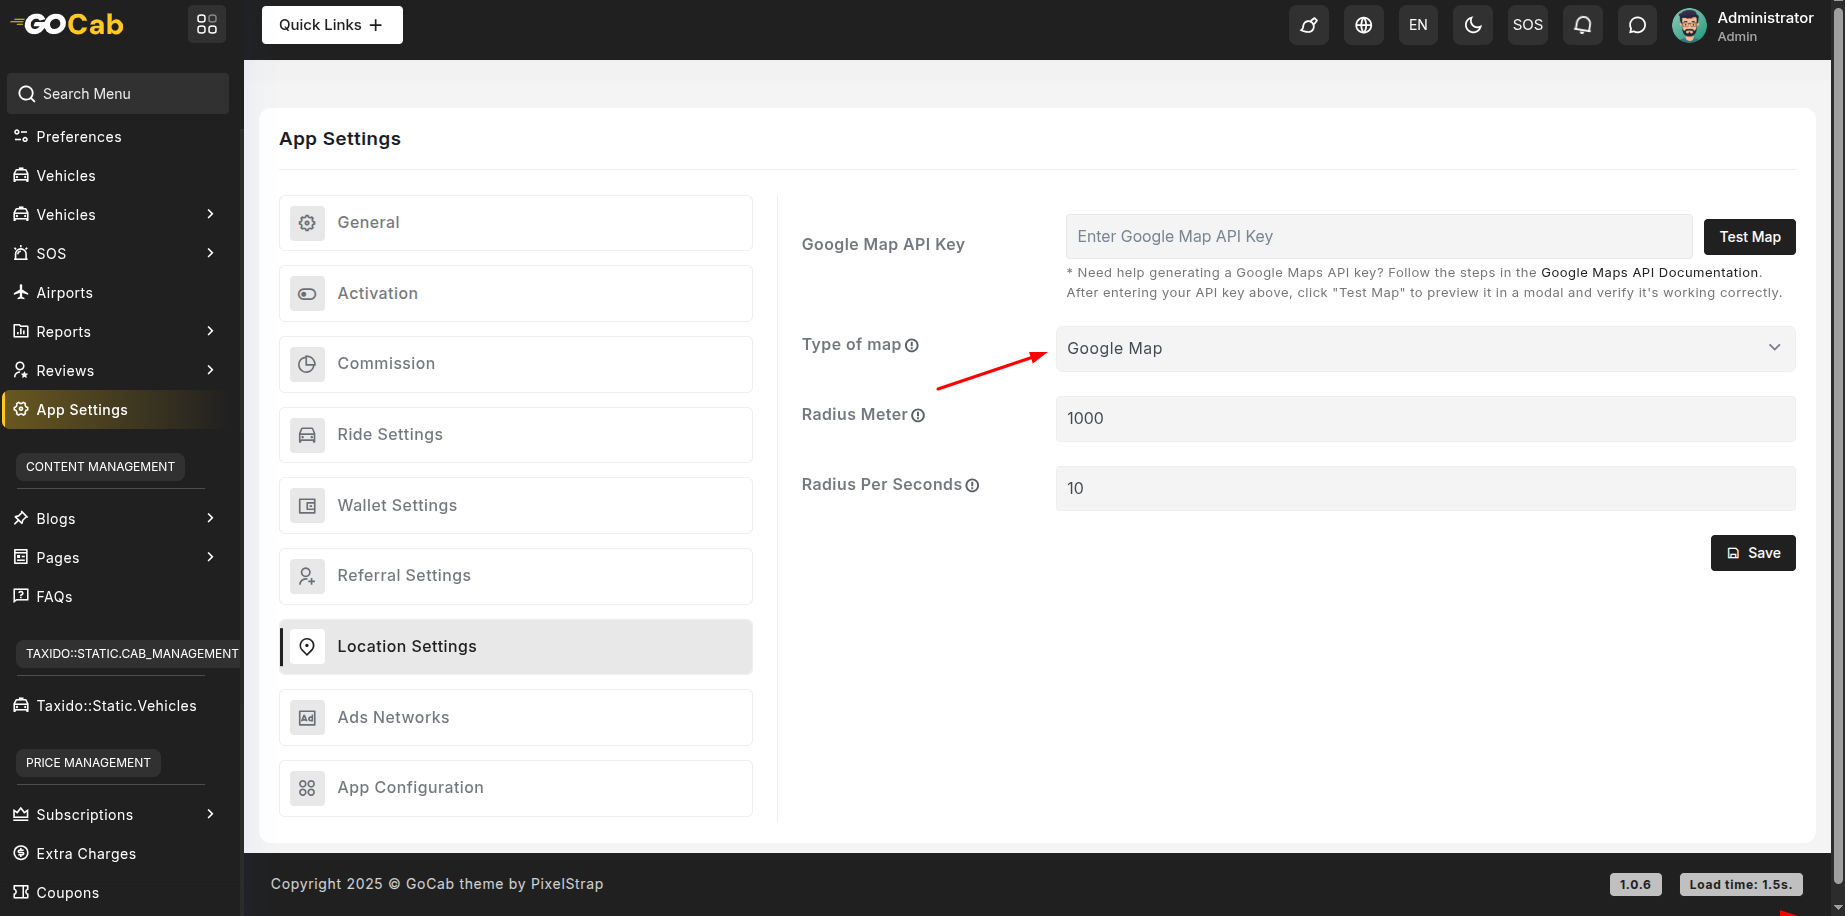Viewport: 1845px width, 916px height.
Task: Select the Wallet Settings tab
Action: [516, 506]
